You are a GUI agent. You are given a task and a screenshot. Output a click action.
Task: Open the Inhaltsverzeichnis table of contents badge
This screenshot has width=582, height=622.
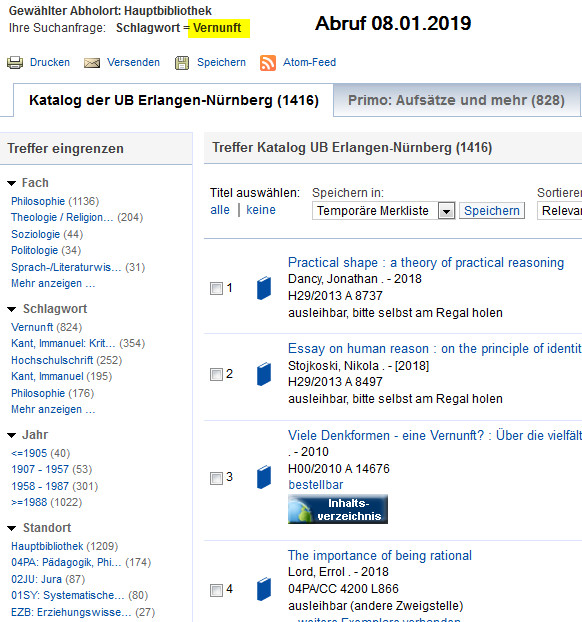click(x=338, y=509)
